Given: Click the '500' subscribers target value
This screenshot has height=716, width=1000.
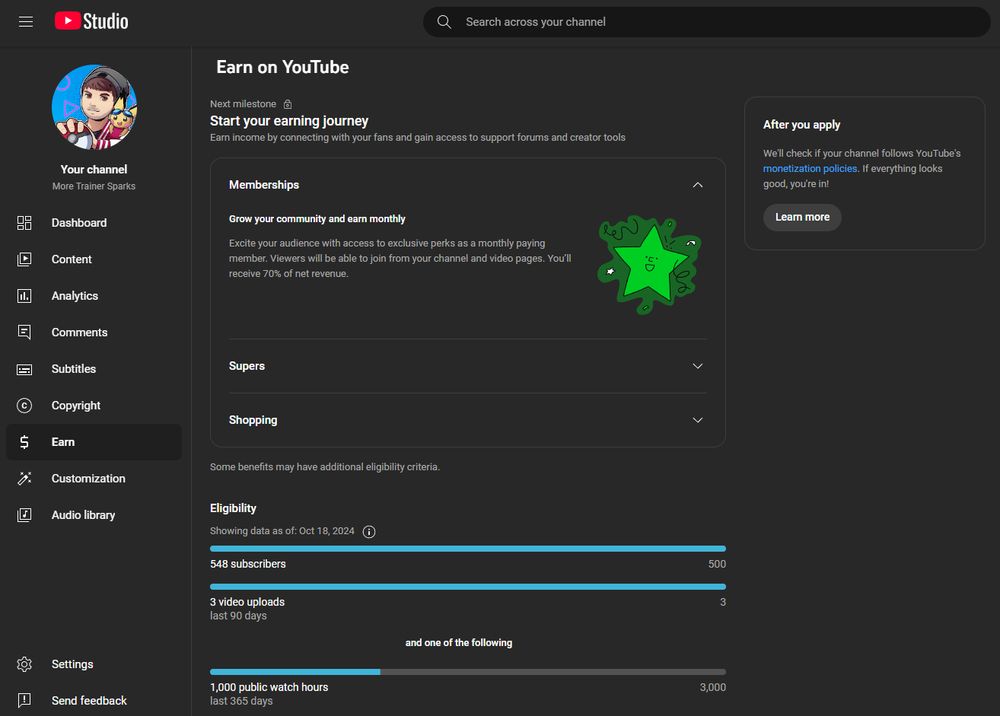Looking at the screenshot, I should pos(717,564).
